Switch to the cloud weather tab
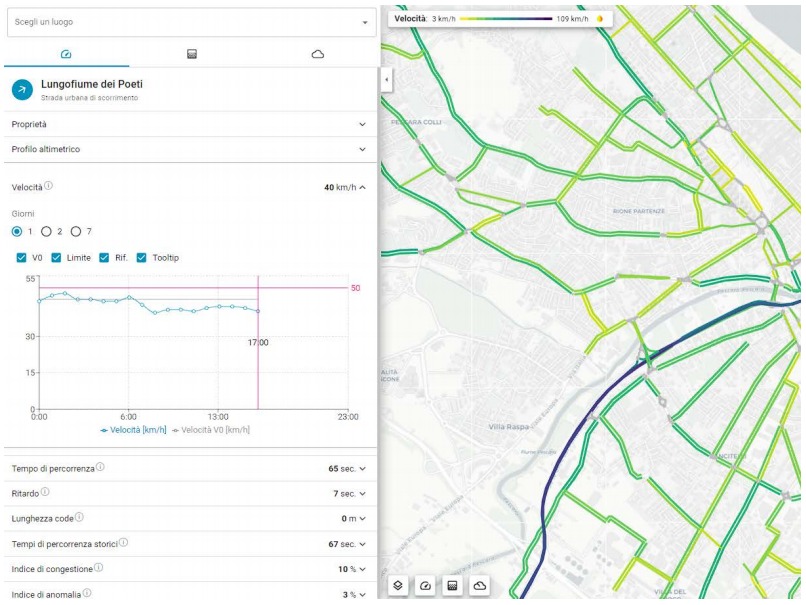The width and height of the screenshot is (806, 605). [x=318, y=54]
